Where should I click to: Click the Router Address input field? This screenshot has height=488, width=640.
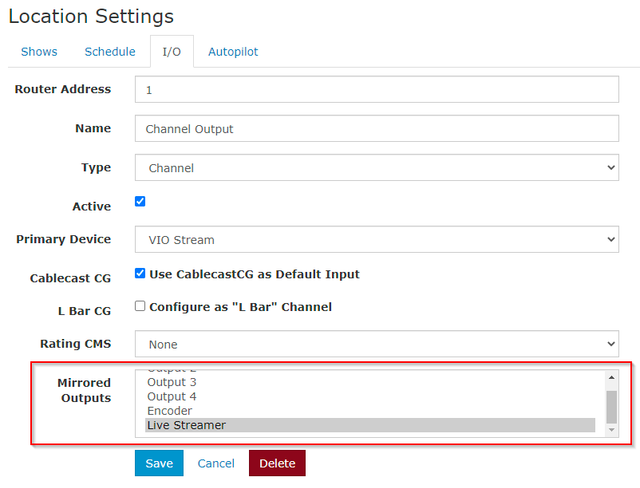377,89
